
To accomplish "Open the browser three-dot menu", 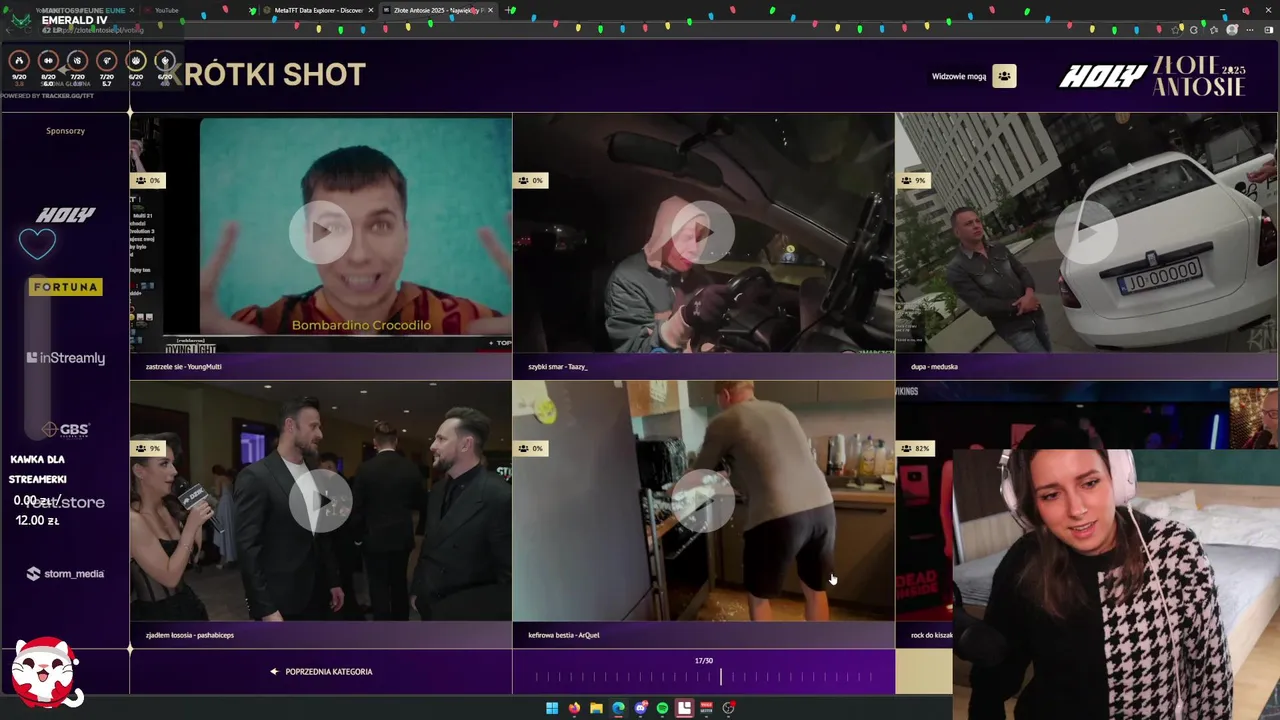I will (x=1250, y=30).
